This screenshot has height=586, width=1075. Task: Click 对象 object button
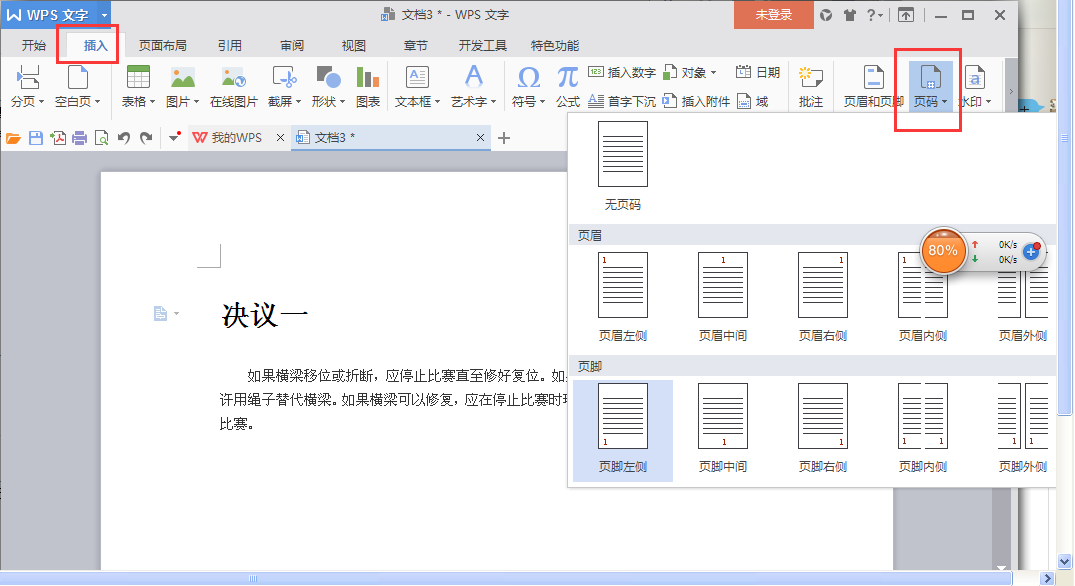690,72
